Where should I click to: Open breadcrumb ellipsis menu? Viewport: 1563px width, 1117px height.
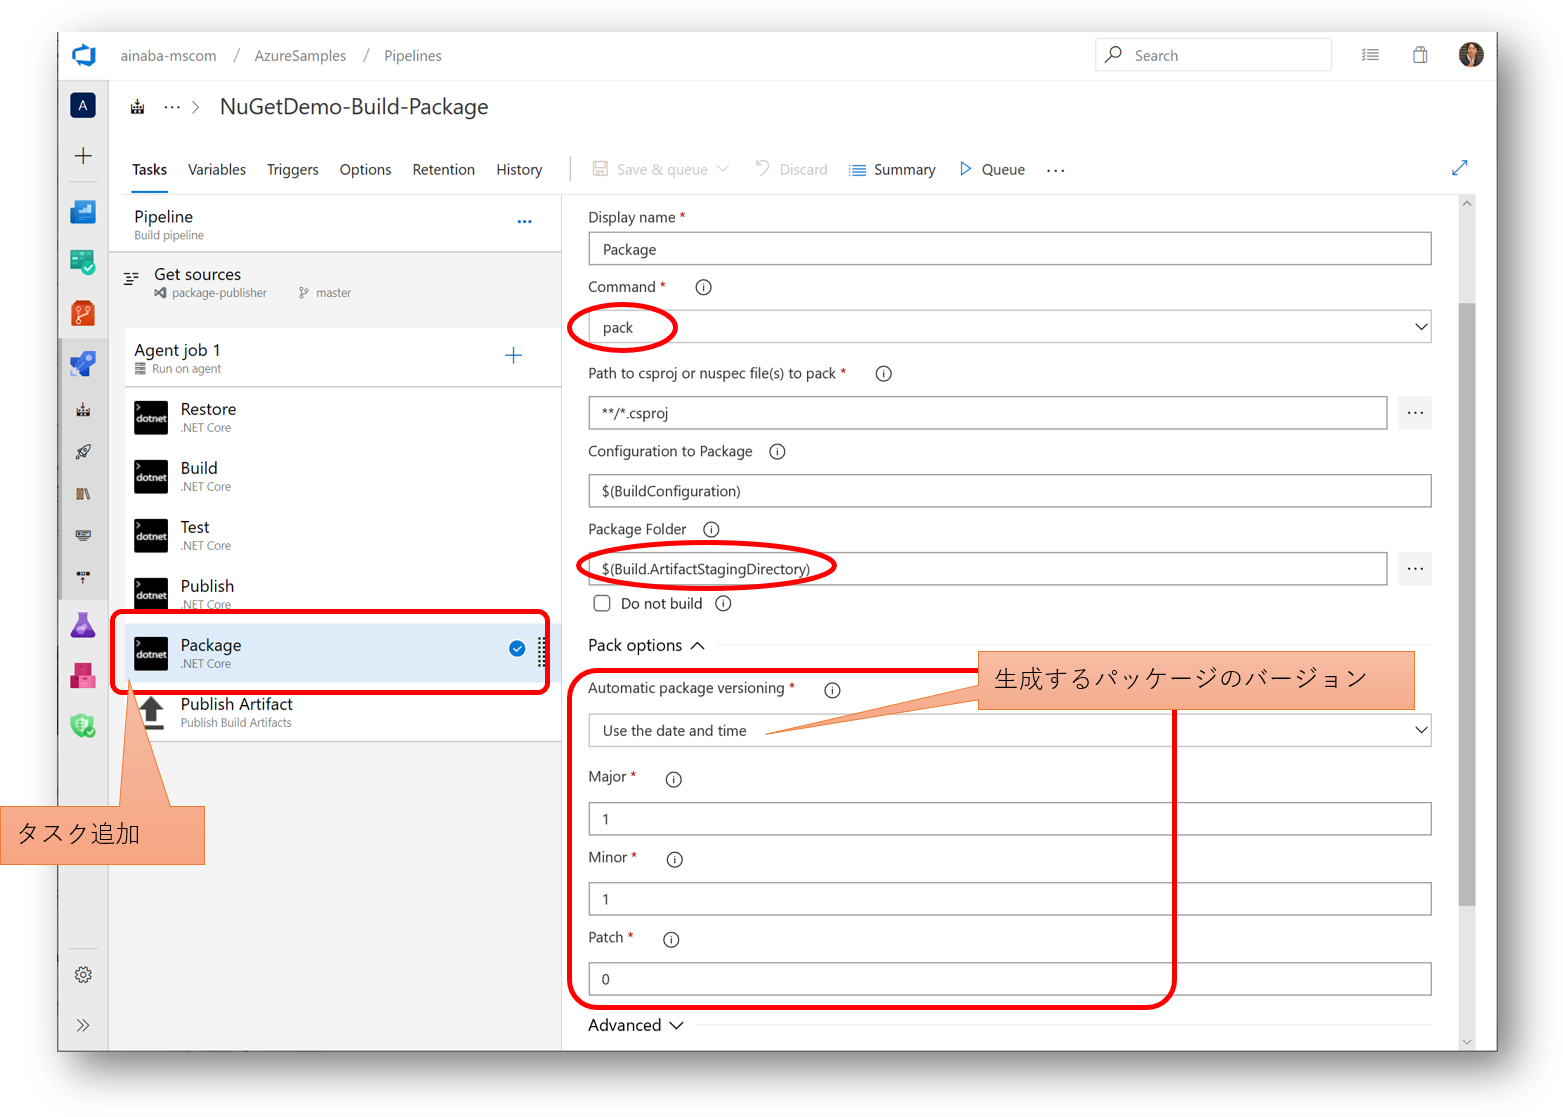(172, 106)
